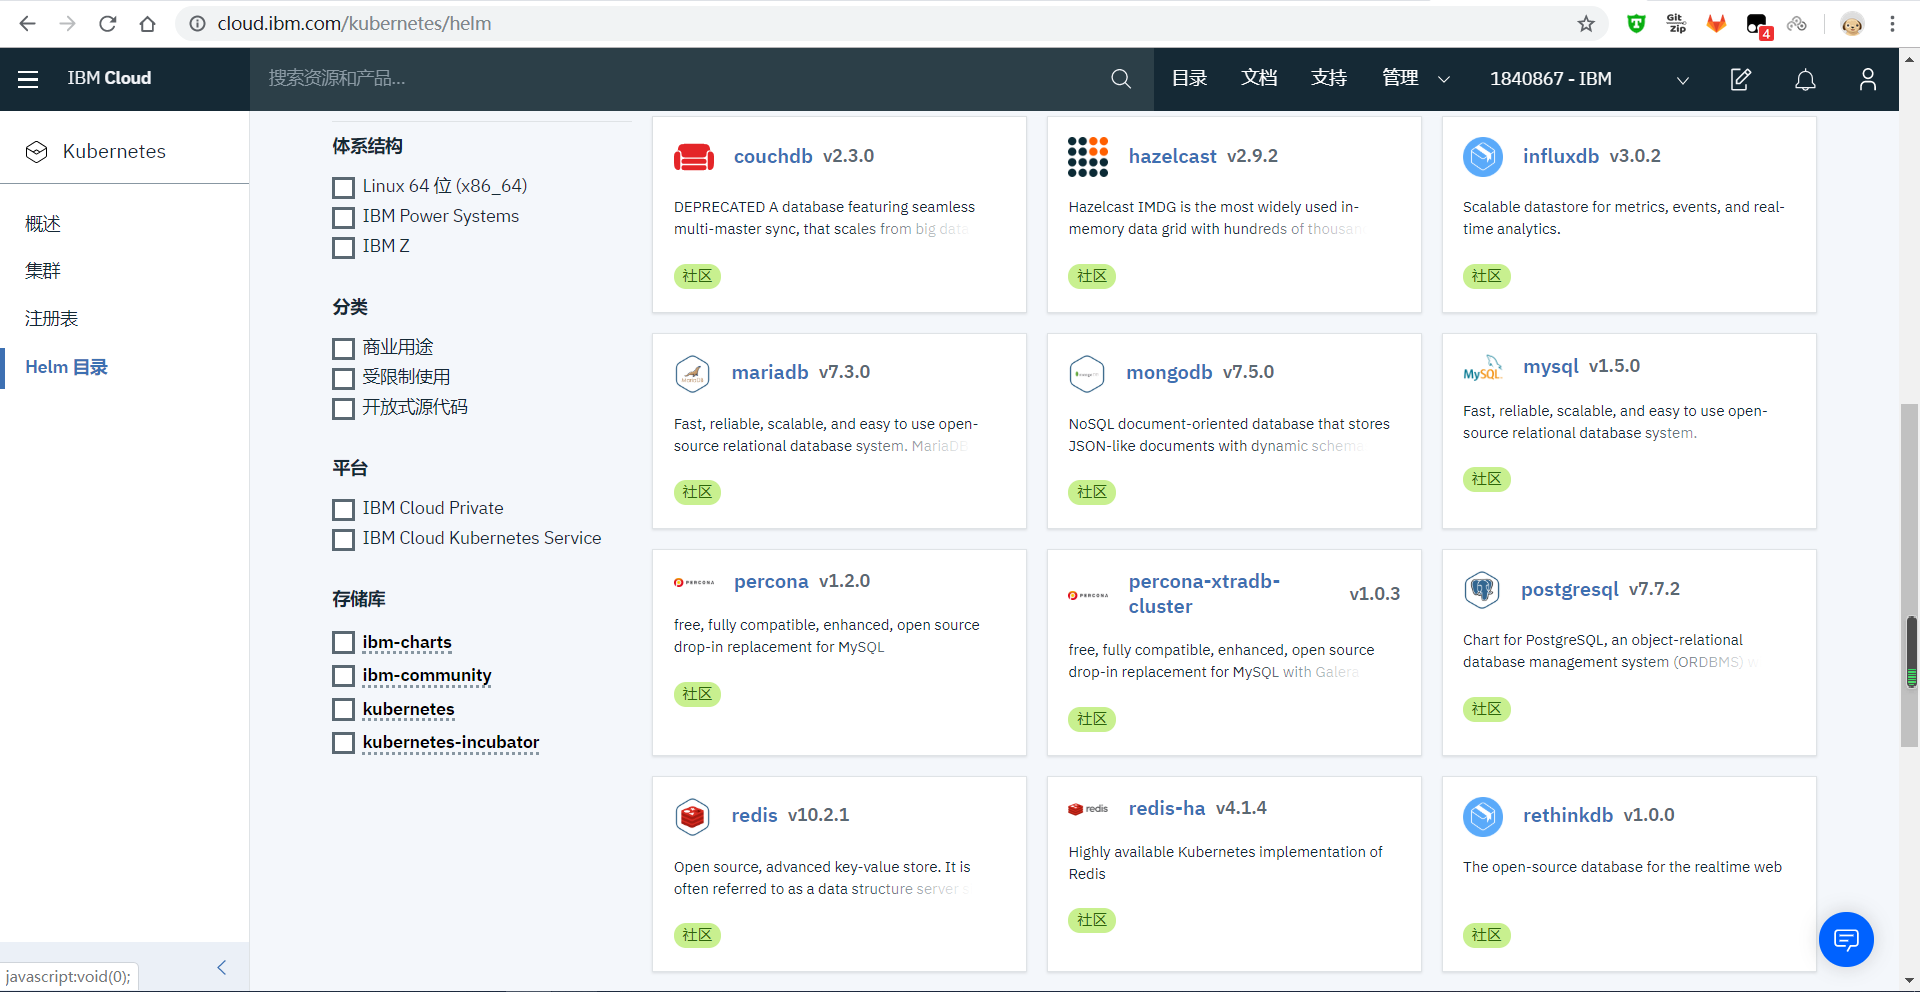Open the couchdb chart link
This screenshot has width=1920, height=992.
[x=773, y=157]
